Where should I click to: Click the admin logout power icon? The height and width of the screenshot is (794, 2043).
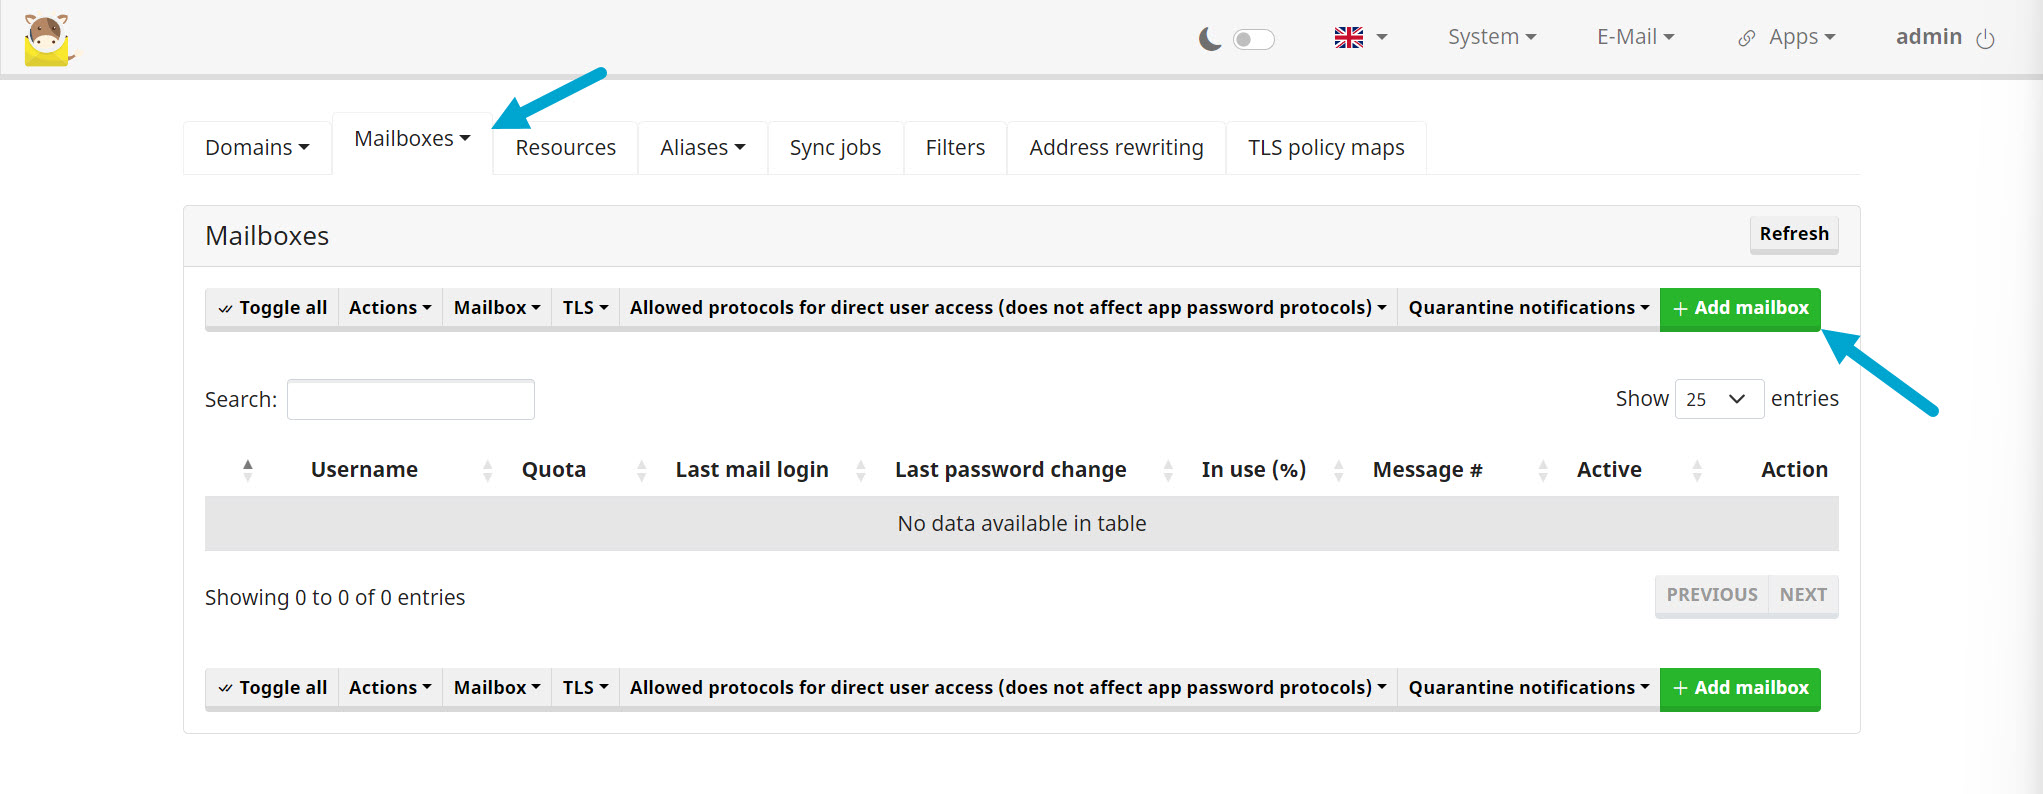click(1986, 39)
